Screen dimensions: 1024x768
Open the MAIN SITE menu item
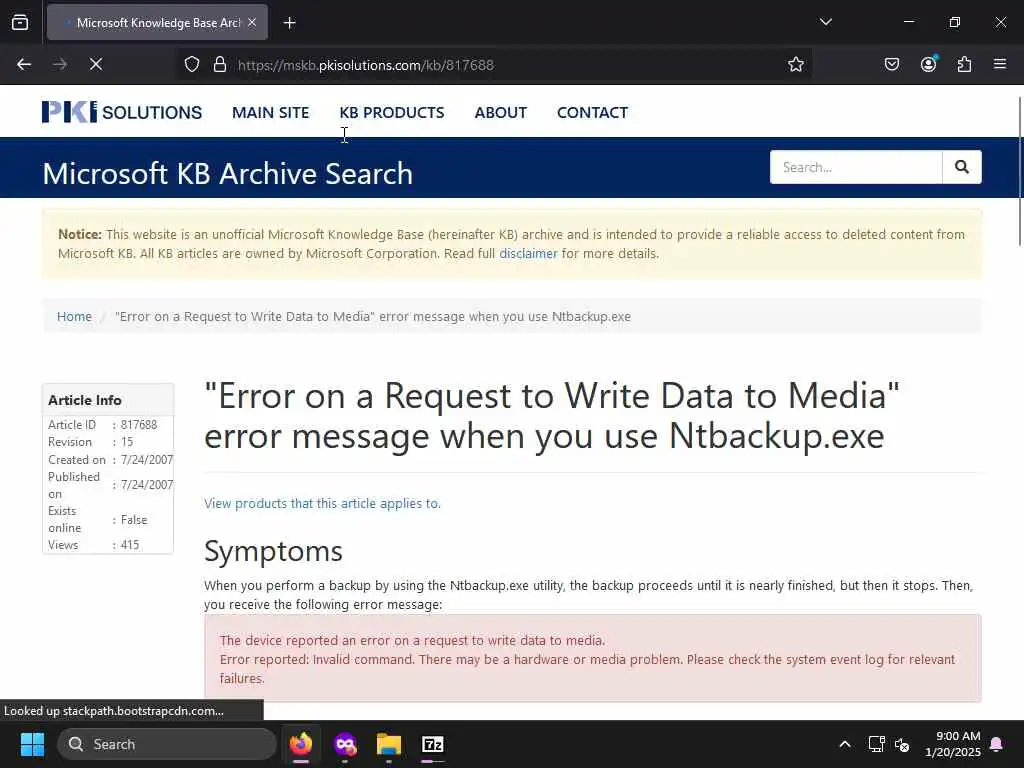point(270,112)
